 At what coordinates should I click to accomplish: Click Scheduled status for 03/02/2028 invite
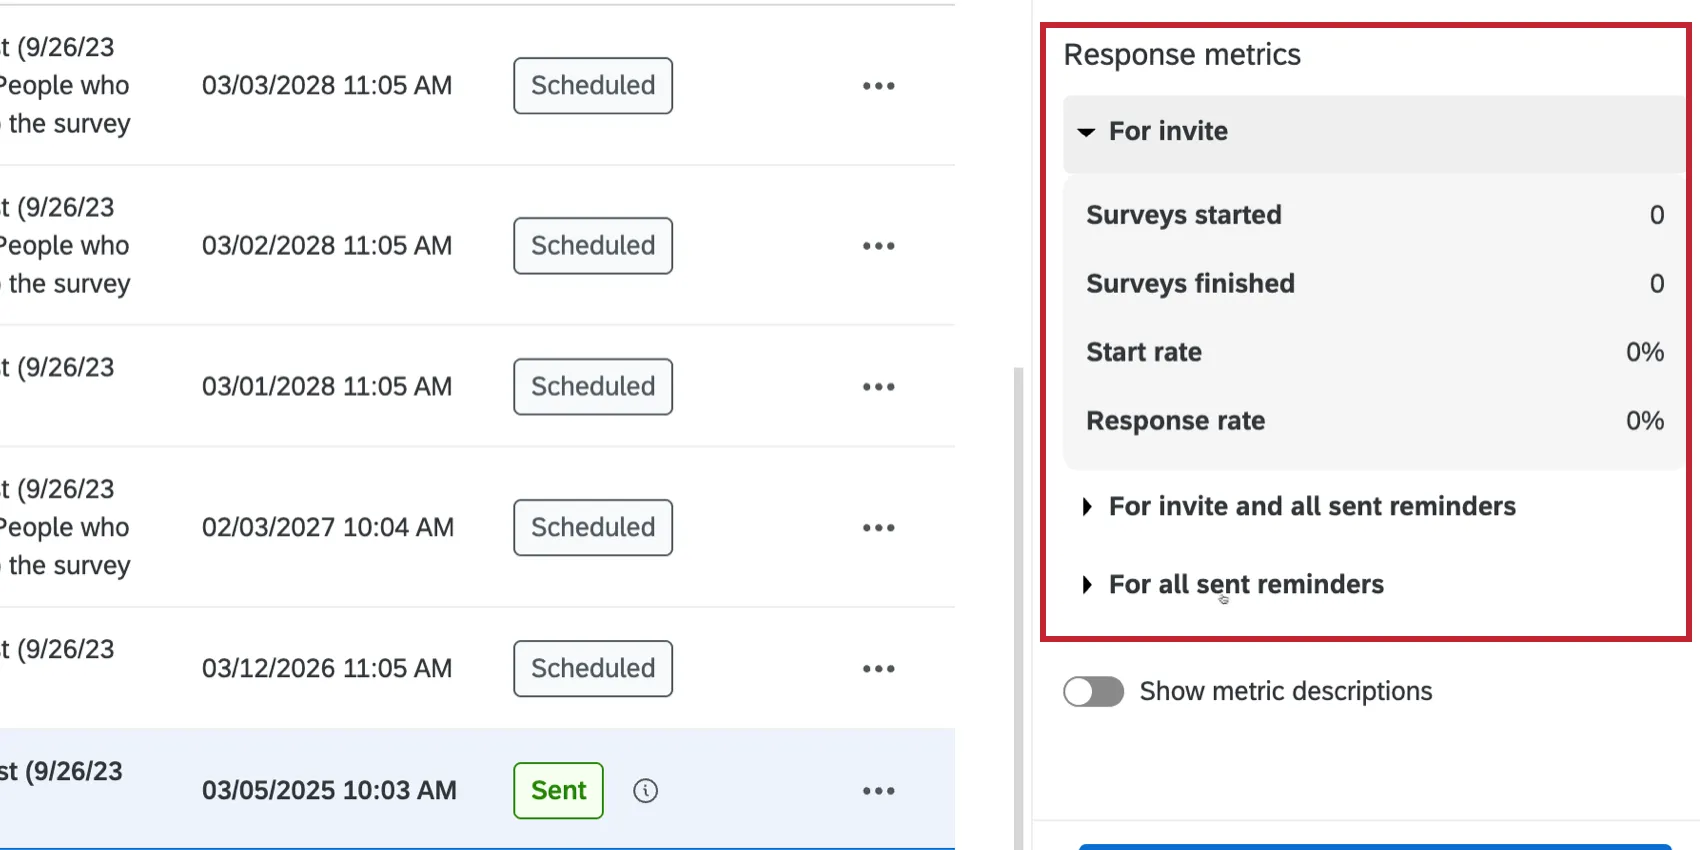pyautogui.click(x=592, y=245)
